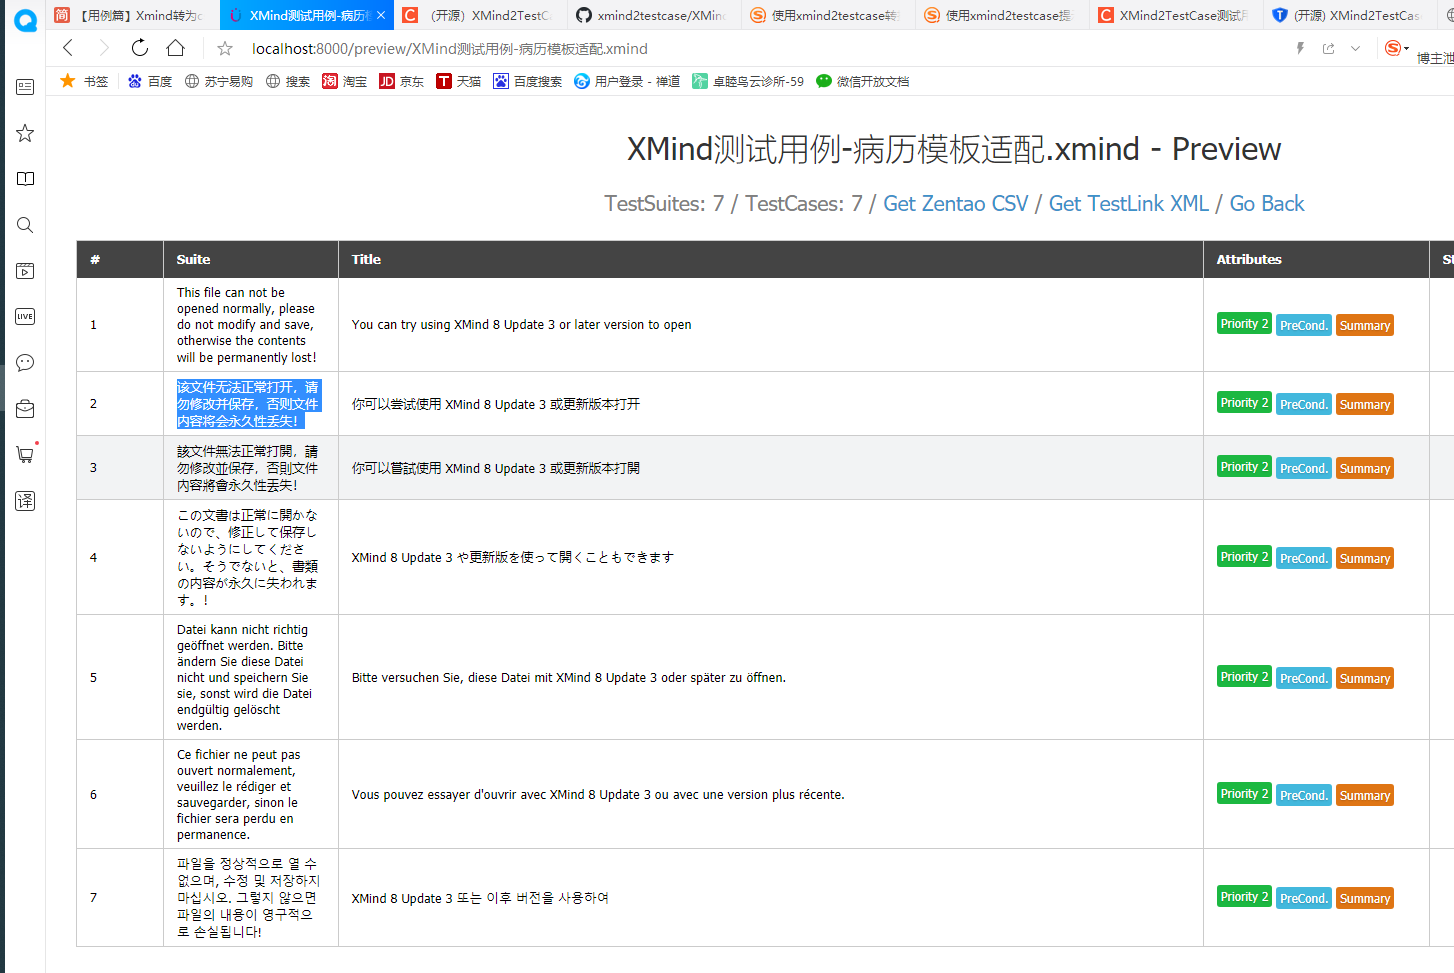Open the video player icon in sidebar

coord(25,271)
